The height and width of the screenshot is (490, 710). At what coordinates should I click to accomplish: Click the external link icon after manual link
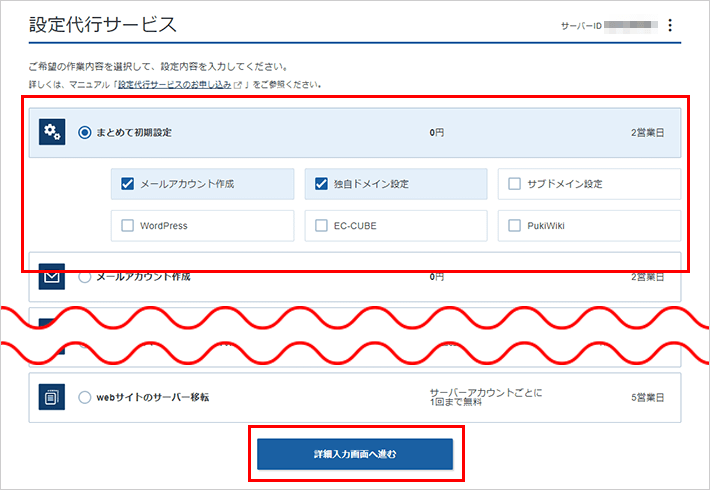pyautogui.click(x=238, y=86)
